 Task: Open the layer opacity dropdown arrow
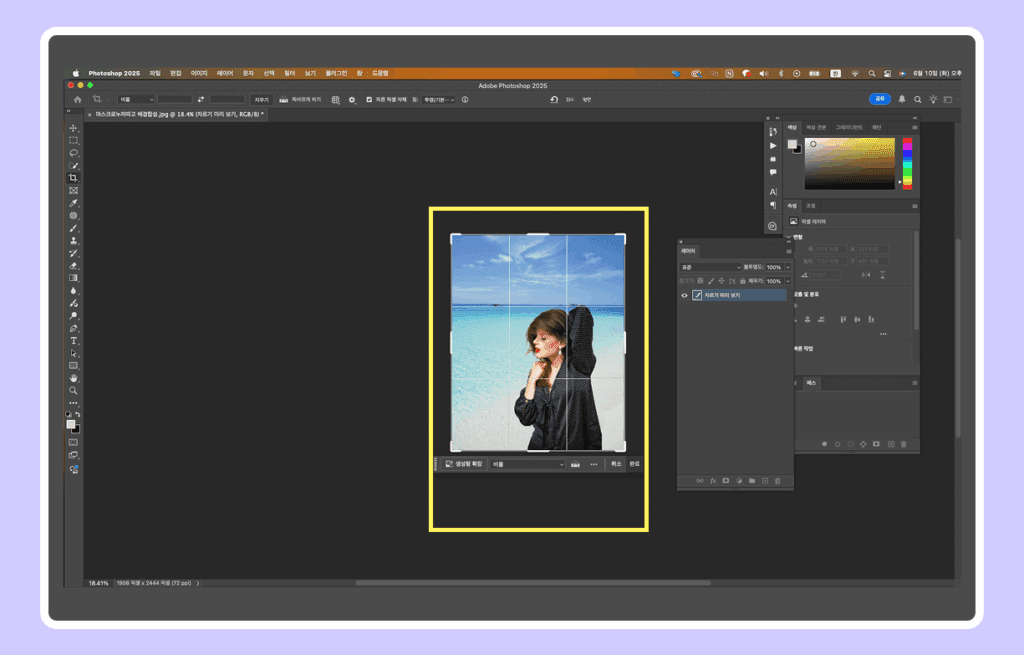click(788, 267)
